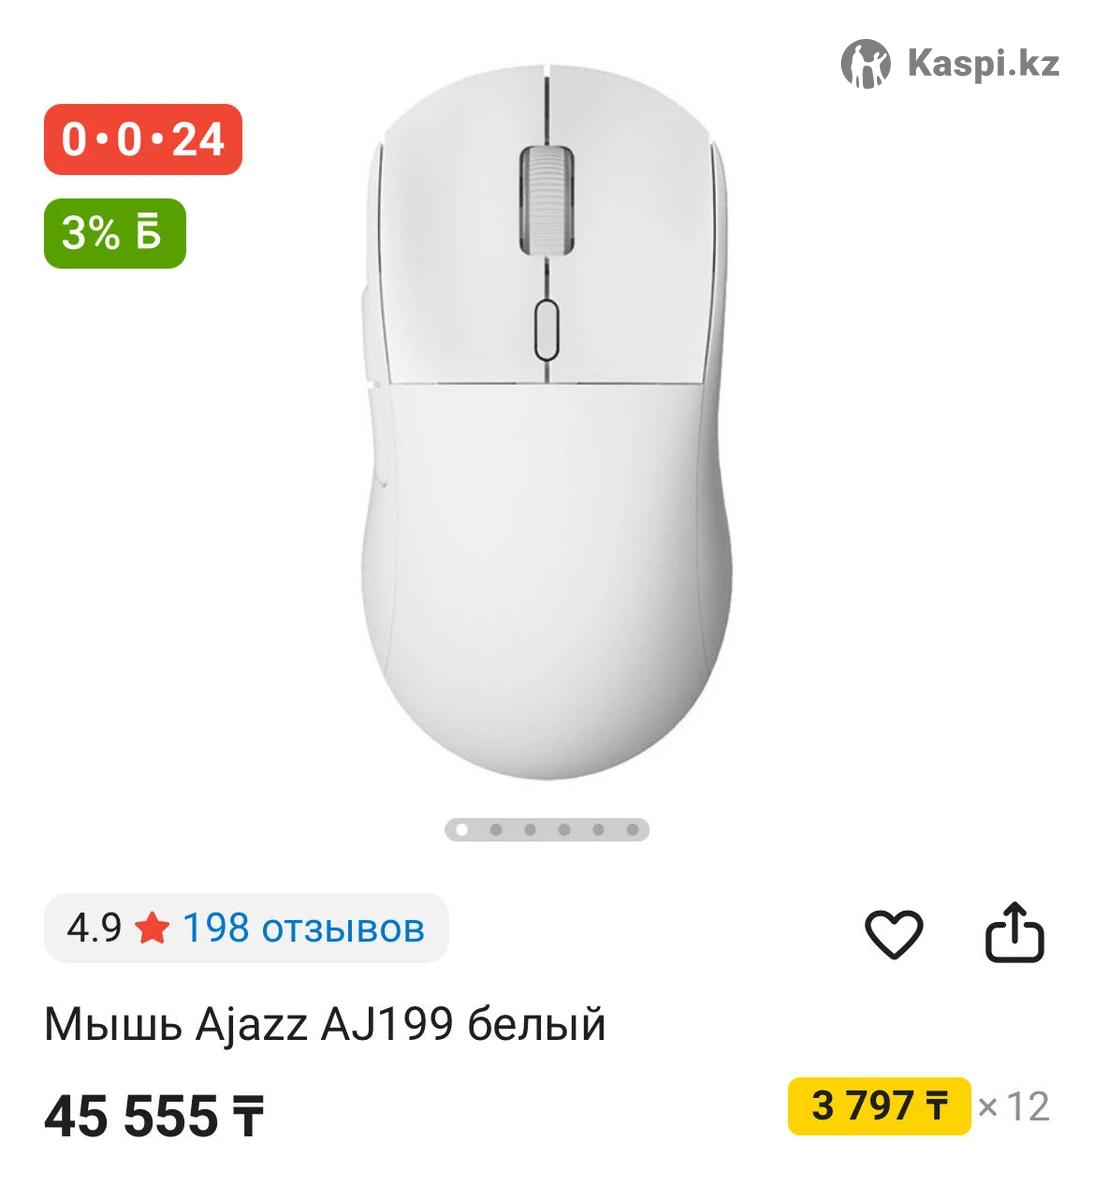The height and width of the screenshot is (1200, 1095).
Task: Tap the heart favorite icon
Action: (x=893, y=935)
